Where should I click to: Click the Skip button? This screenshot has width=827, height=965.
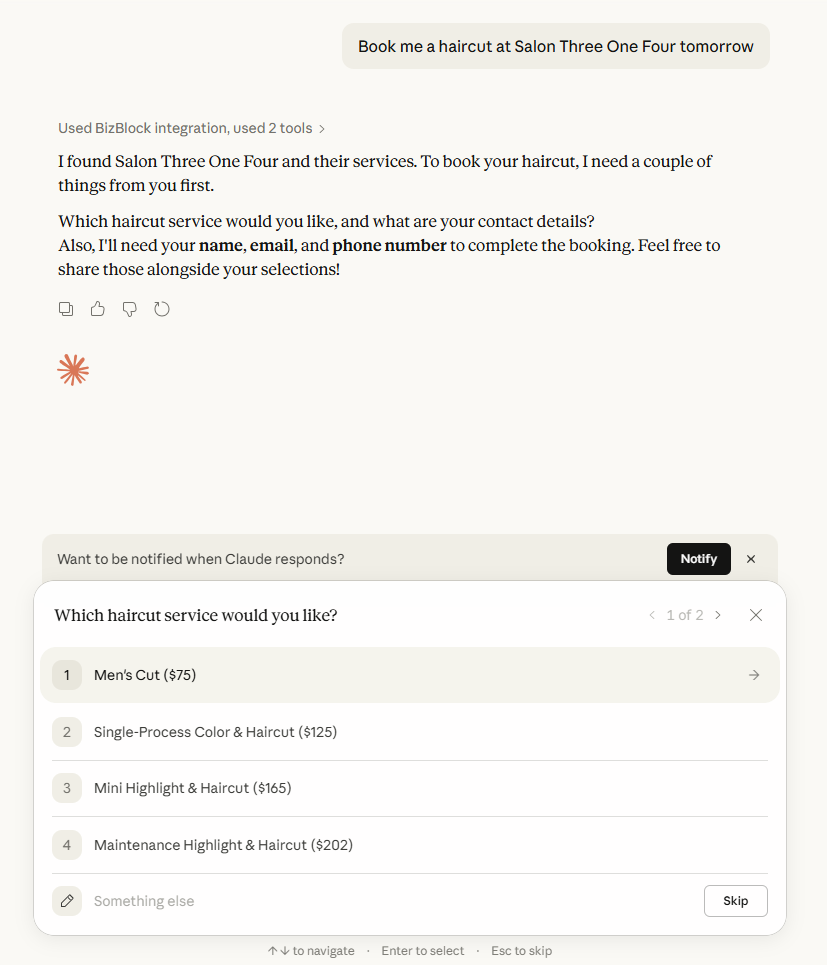pos(735,901)
